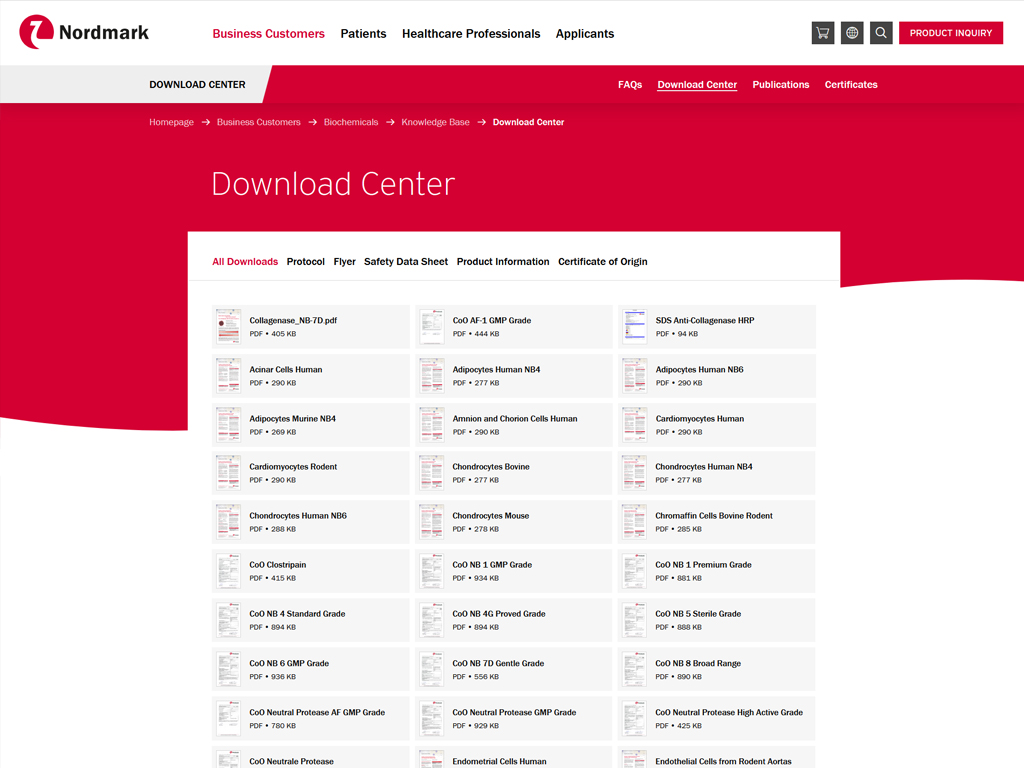Click the Collagenase_NB-7D.pdf file thumbnail

point(229,327)
